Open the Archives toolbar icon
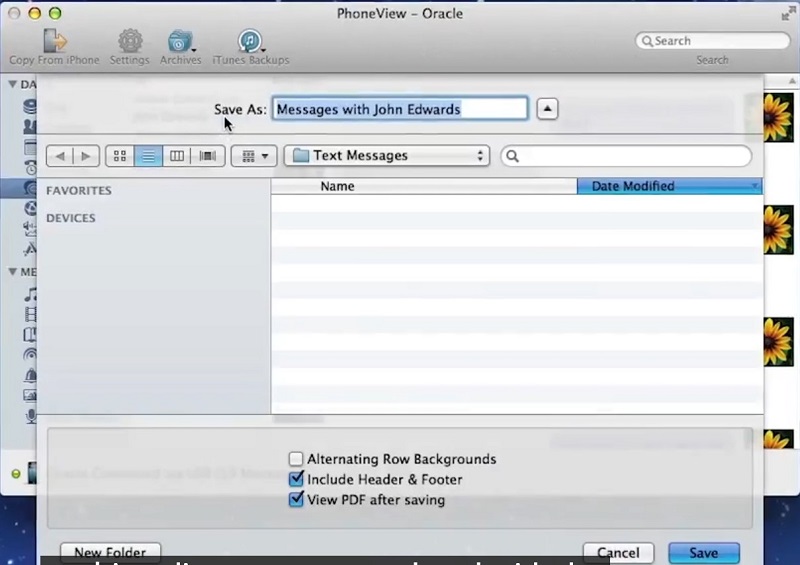The width and height of the screenshot is (800, 565). (181, 42)
